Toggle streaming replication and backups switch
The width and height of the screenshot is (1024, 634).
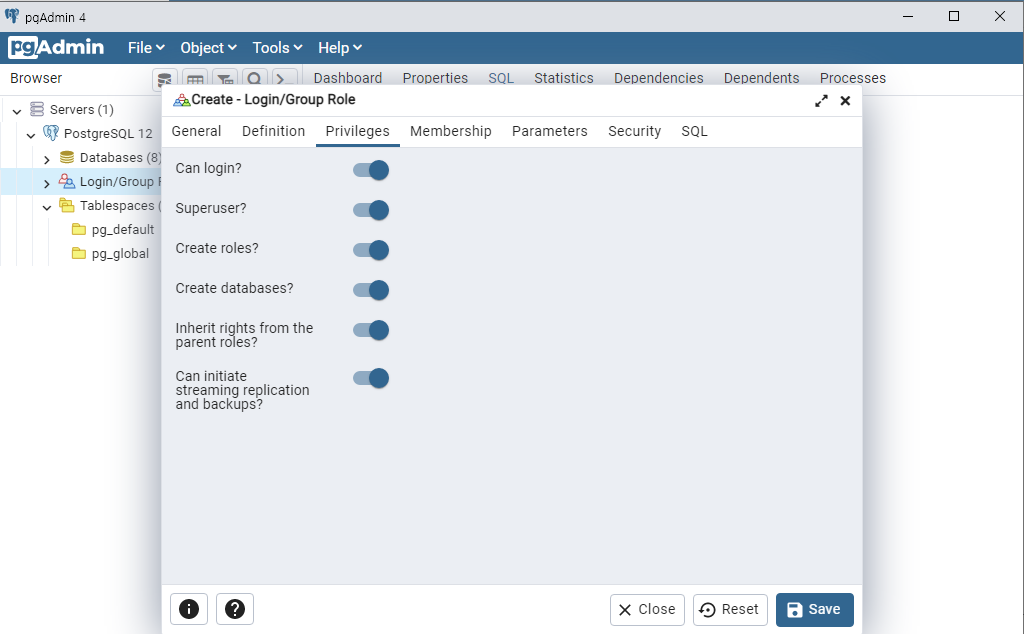[x=370, y=377]
